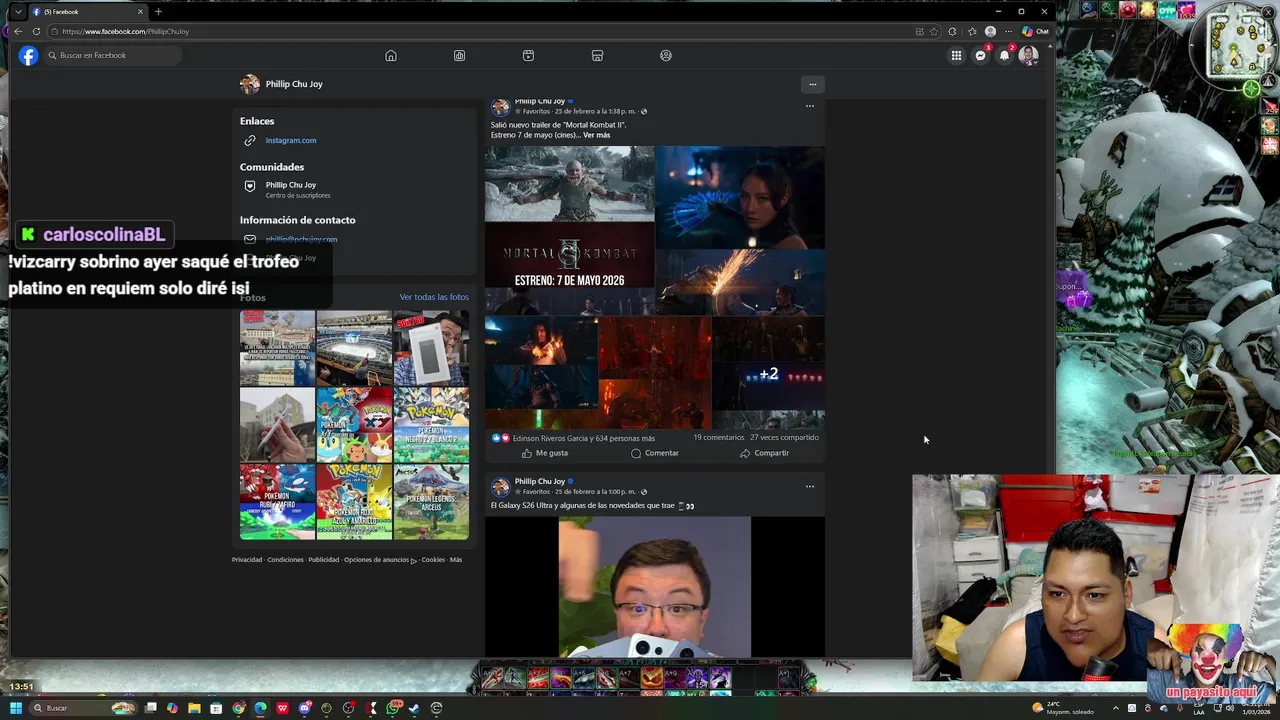Close the minimap in the game window
Image resolution: width=1280 pixels, height=720 pixels.
[1268, 13]
